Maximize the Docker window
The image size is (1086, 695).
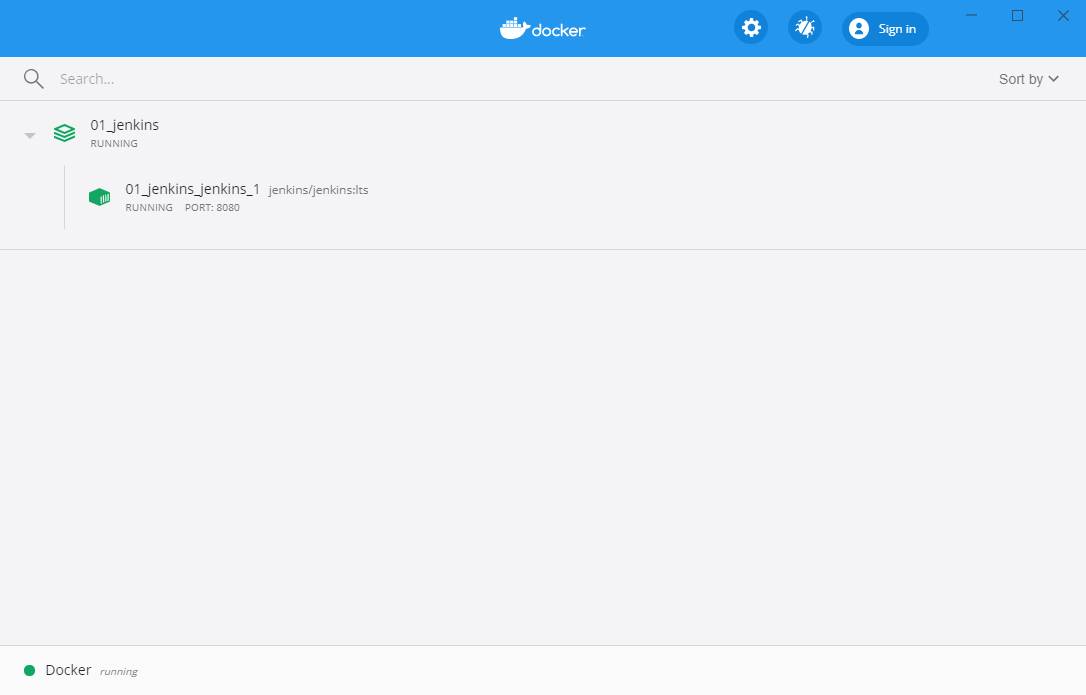[x=1017, y=15]
